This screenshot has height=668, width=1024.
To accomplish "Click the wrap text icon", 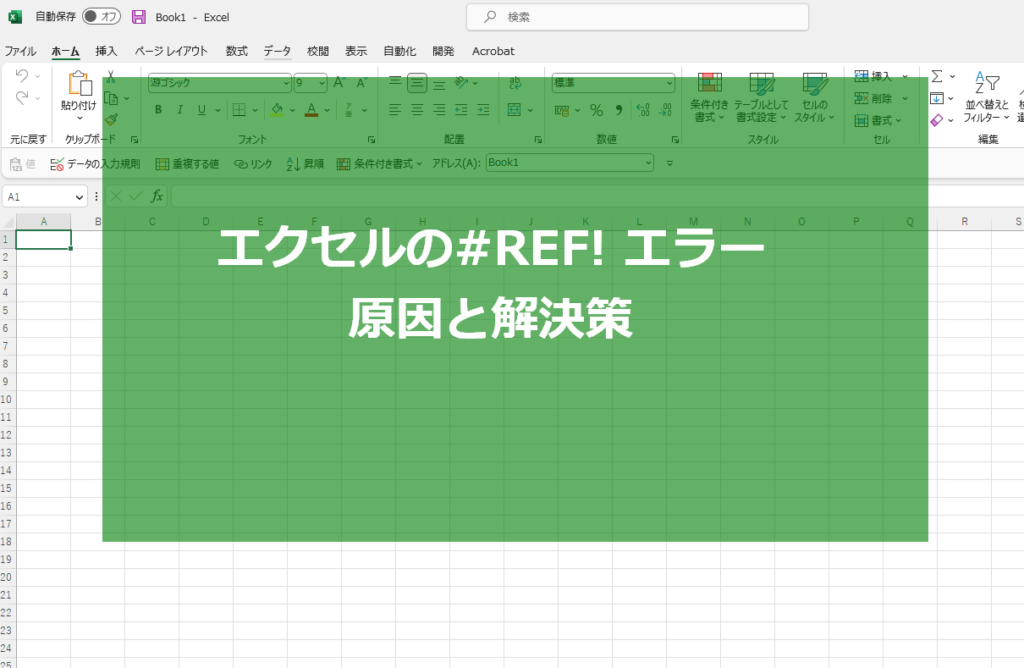I will pyautogui.click(x=515, y=83).
